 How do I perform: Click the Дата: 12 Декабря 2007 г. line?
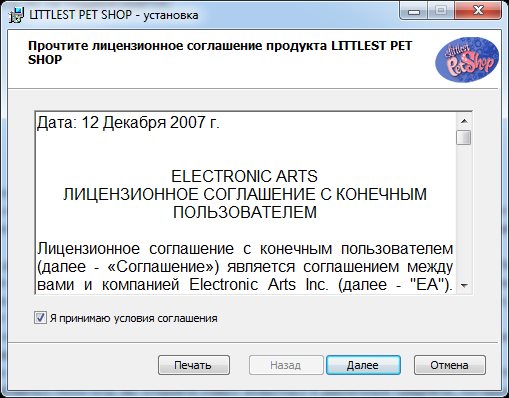[x=128, y=123]
